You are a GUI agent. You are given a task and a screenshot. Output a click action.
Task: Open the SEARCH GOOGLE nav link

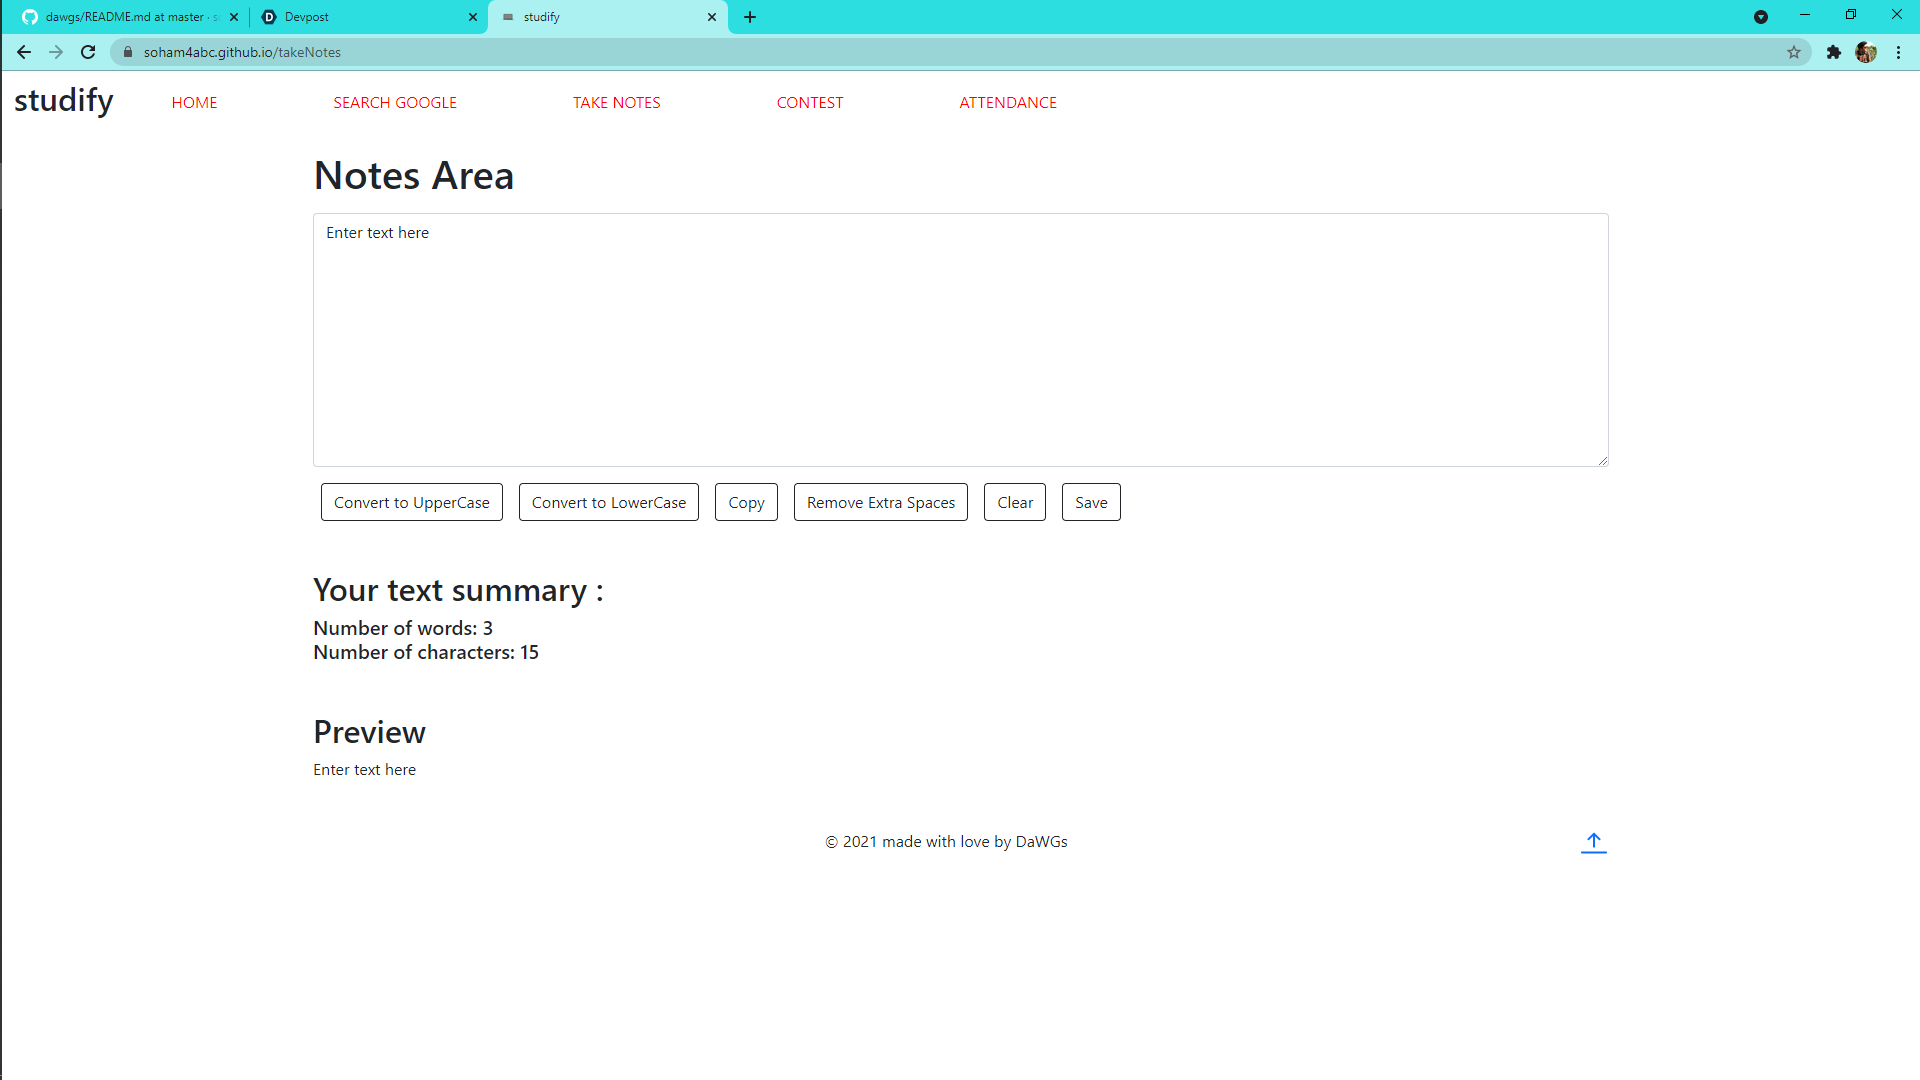[395, 103]
